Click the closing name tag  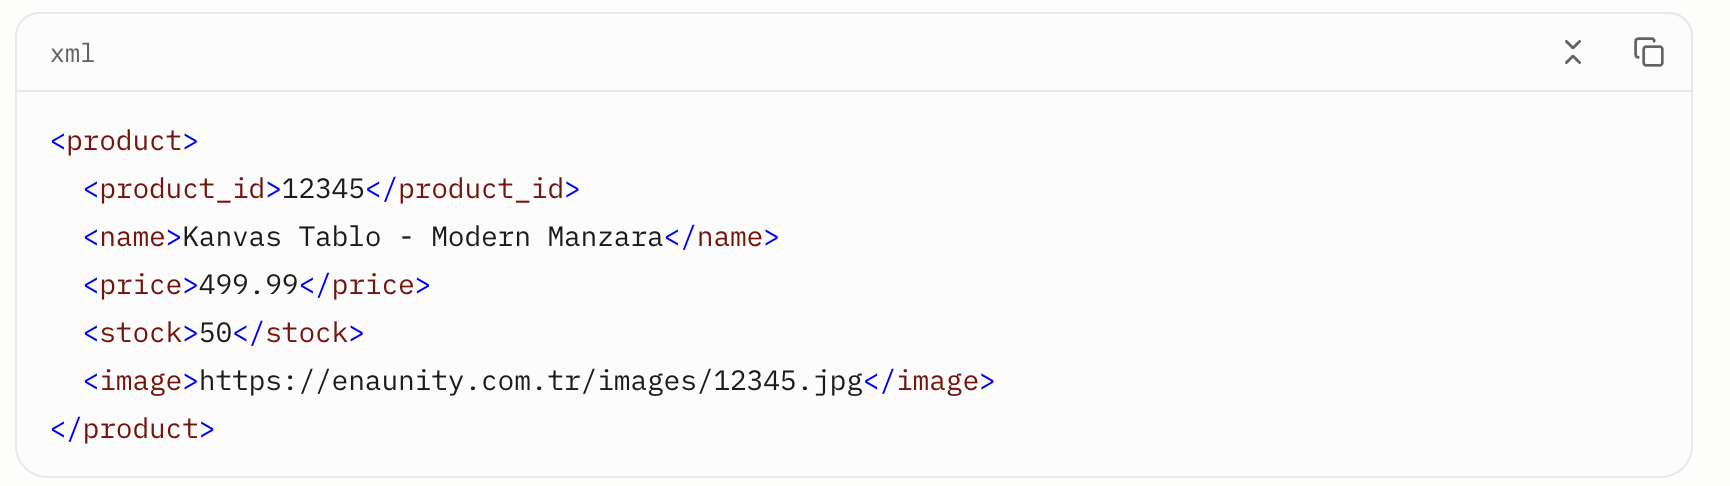pyautogui.click(x=722, y=237)
